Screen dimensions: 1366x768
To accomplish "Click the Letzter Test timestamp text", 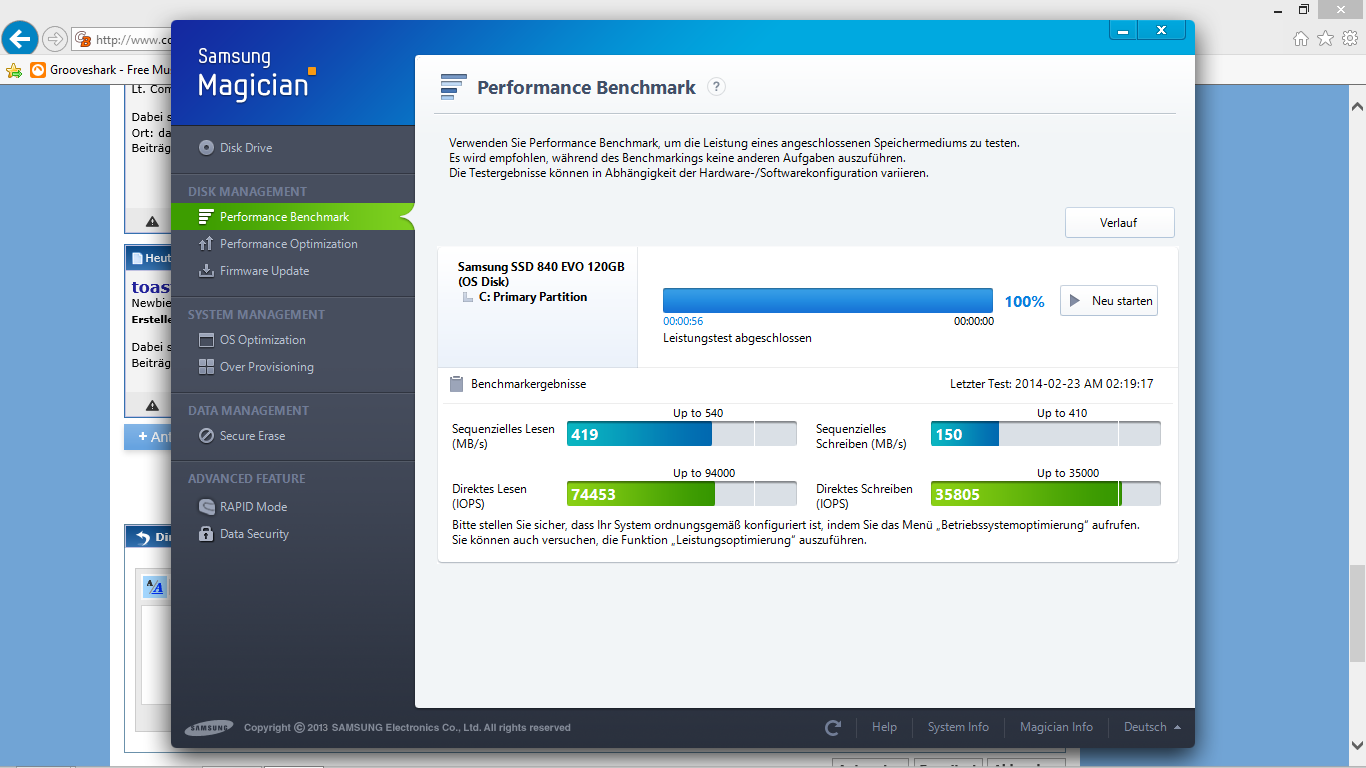I will [x=1052, y=384].
